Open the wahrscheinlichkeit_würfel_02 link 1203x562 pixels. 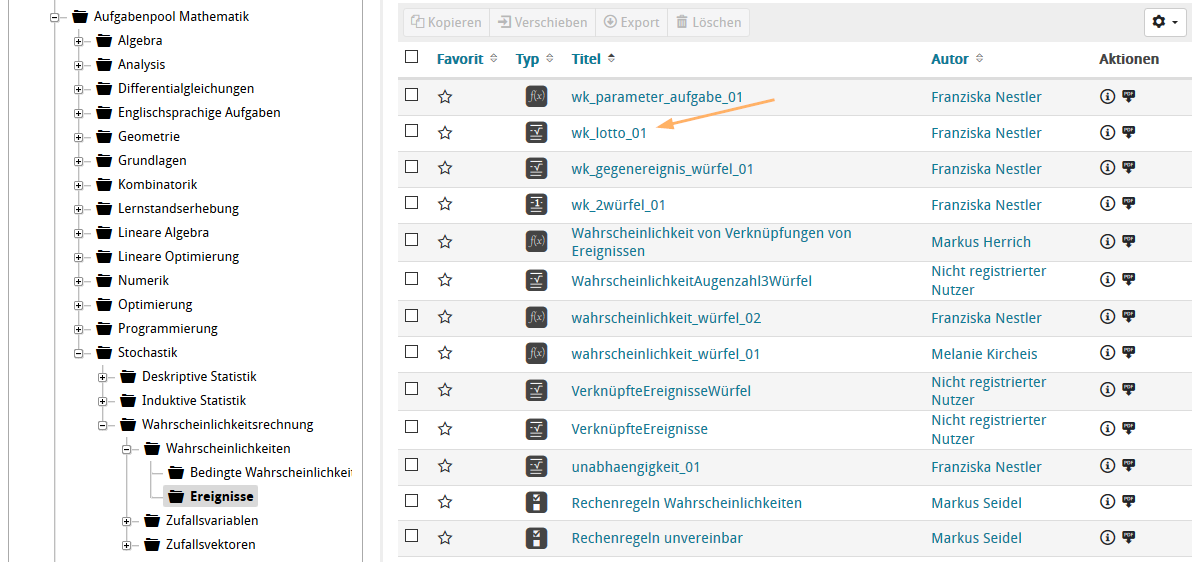pyautogui.click(x=666, y=318)
